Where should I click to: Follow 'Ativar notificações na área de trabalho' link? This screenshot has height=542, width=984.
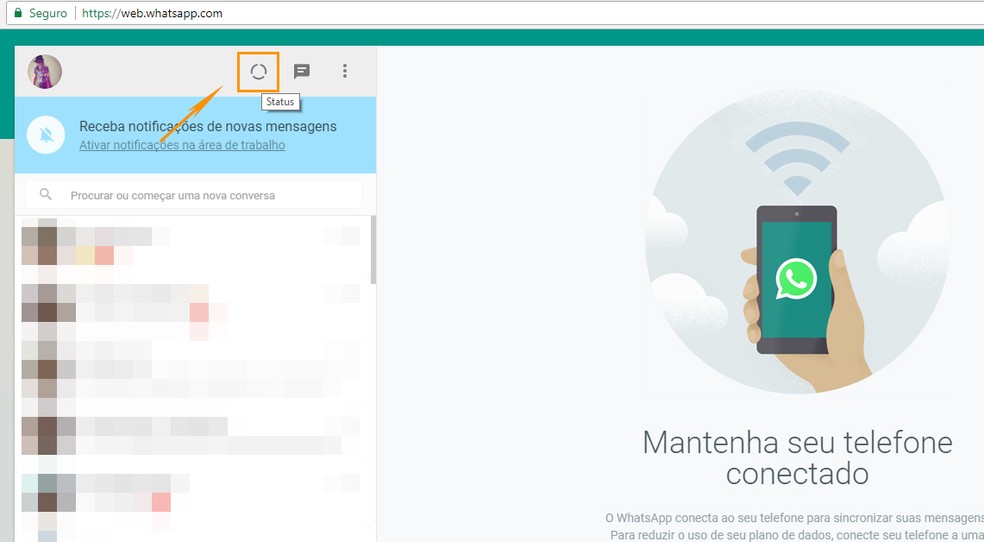point(182,145)
